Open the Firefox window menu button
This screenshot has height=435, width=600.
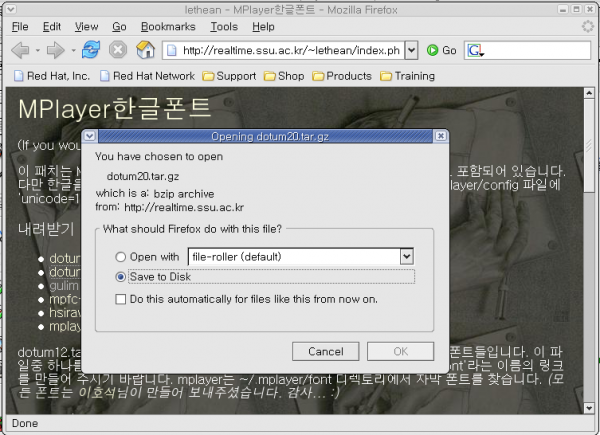(11, 9)
